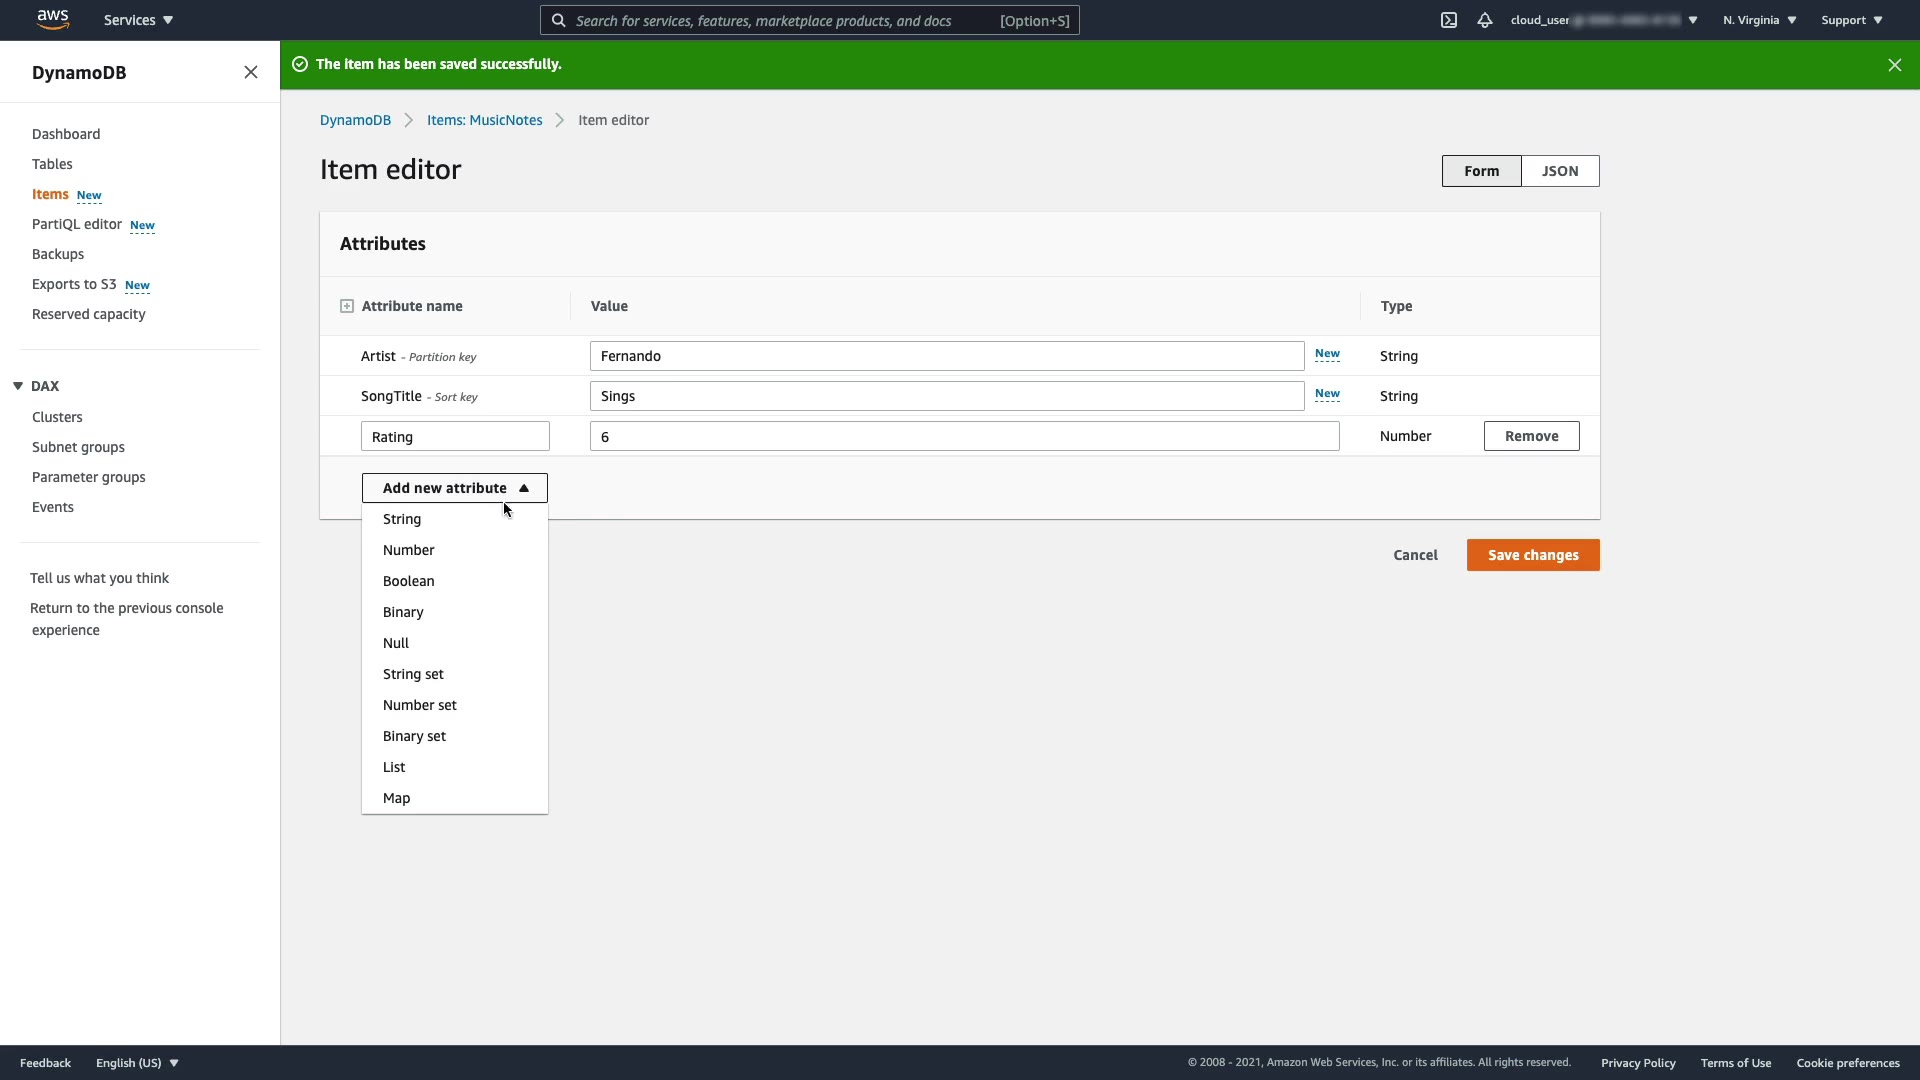
Task: Go to the AWS home logo
Action: coord(52,20)
